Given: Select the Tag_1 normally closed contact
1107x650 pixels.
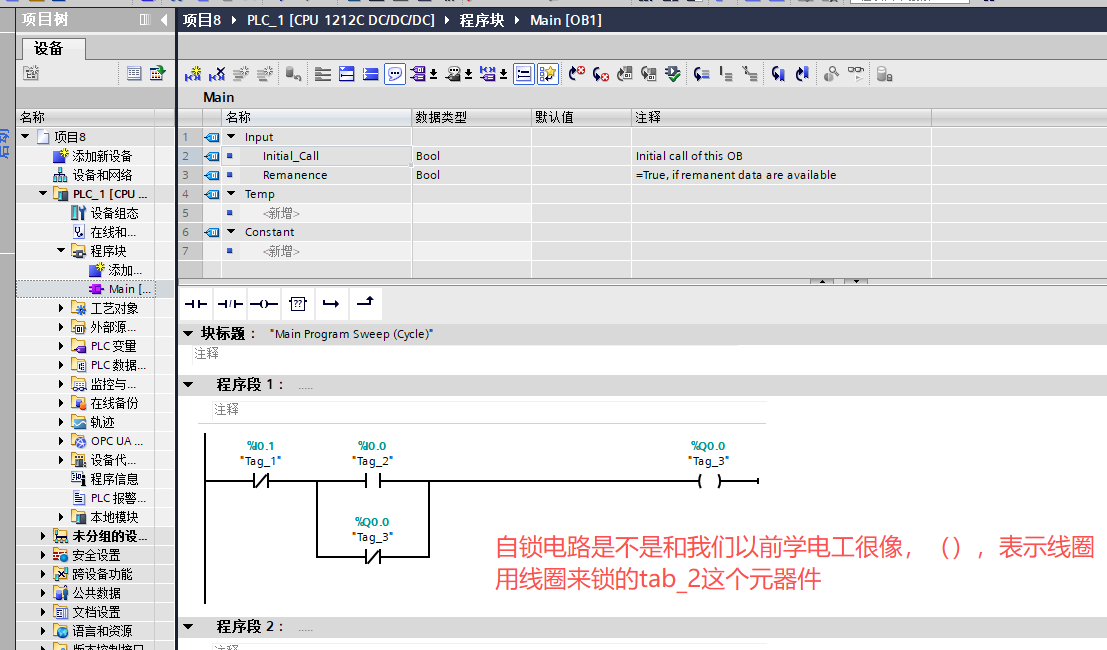Looking at the screenshot, I should [x=261, y=481].
